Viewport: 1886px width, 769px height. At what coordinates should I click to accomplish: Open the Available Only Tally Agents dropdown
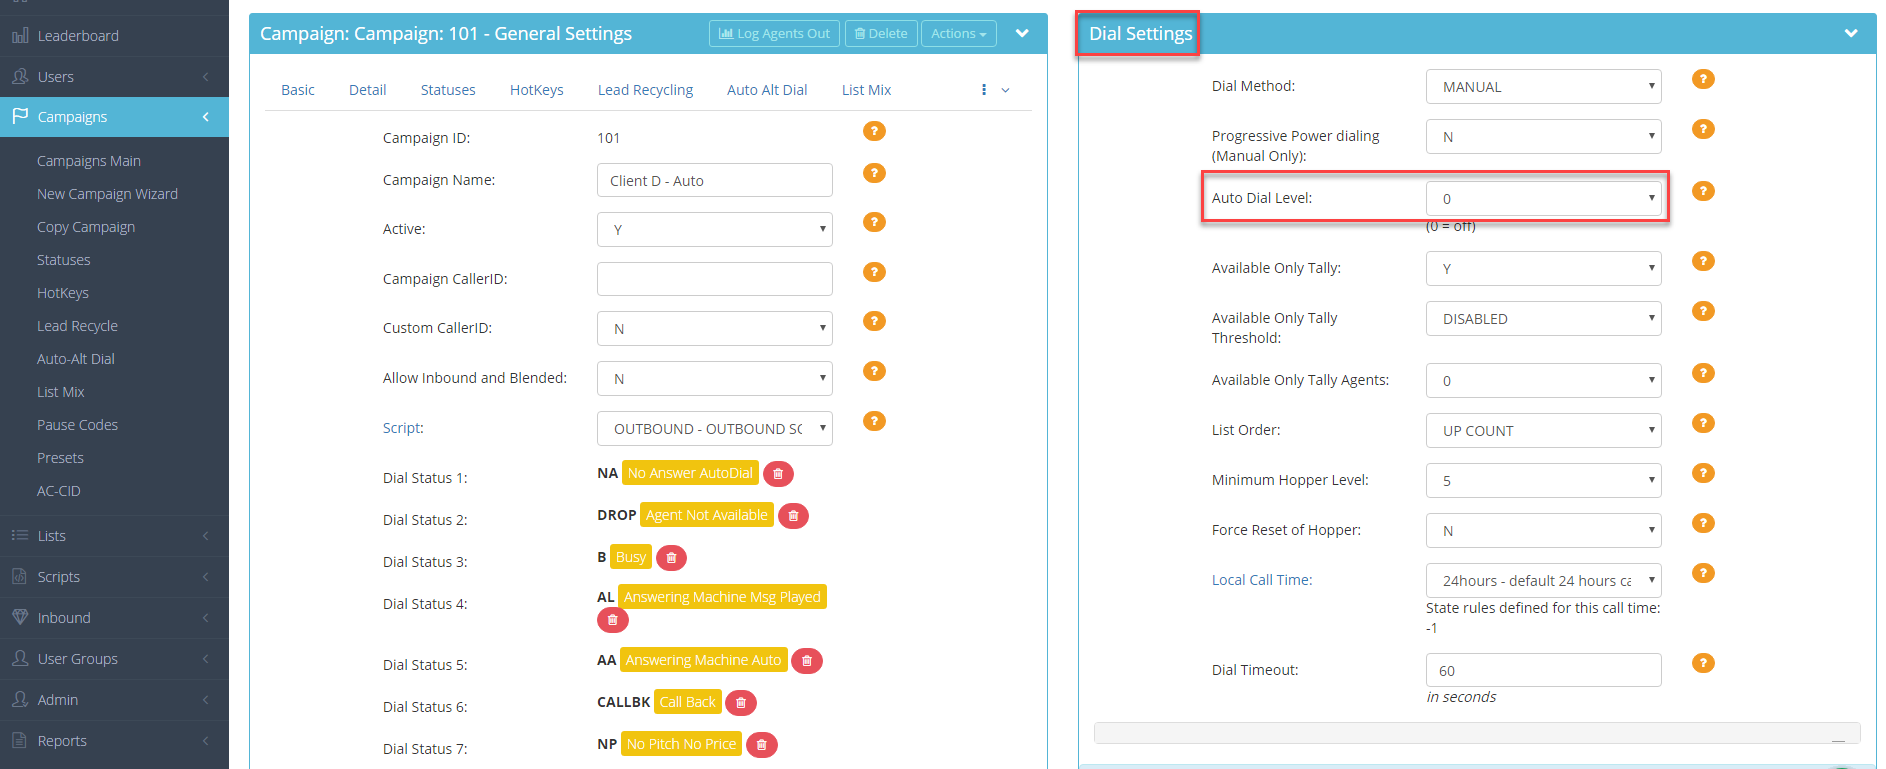1543,380
